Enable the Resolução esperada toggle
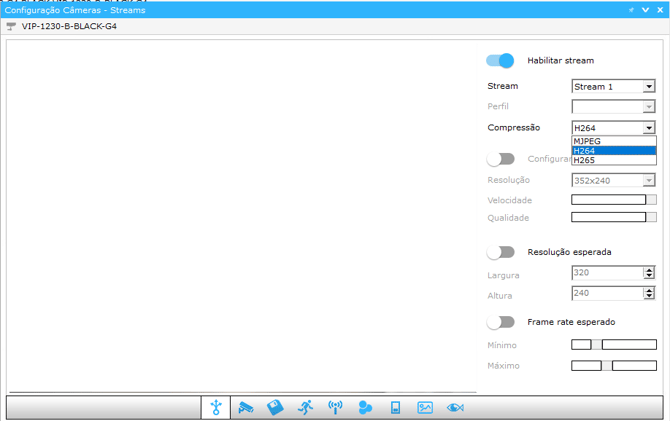This screenshot has width=670, height=421. [500, 252]
